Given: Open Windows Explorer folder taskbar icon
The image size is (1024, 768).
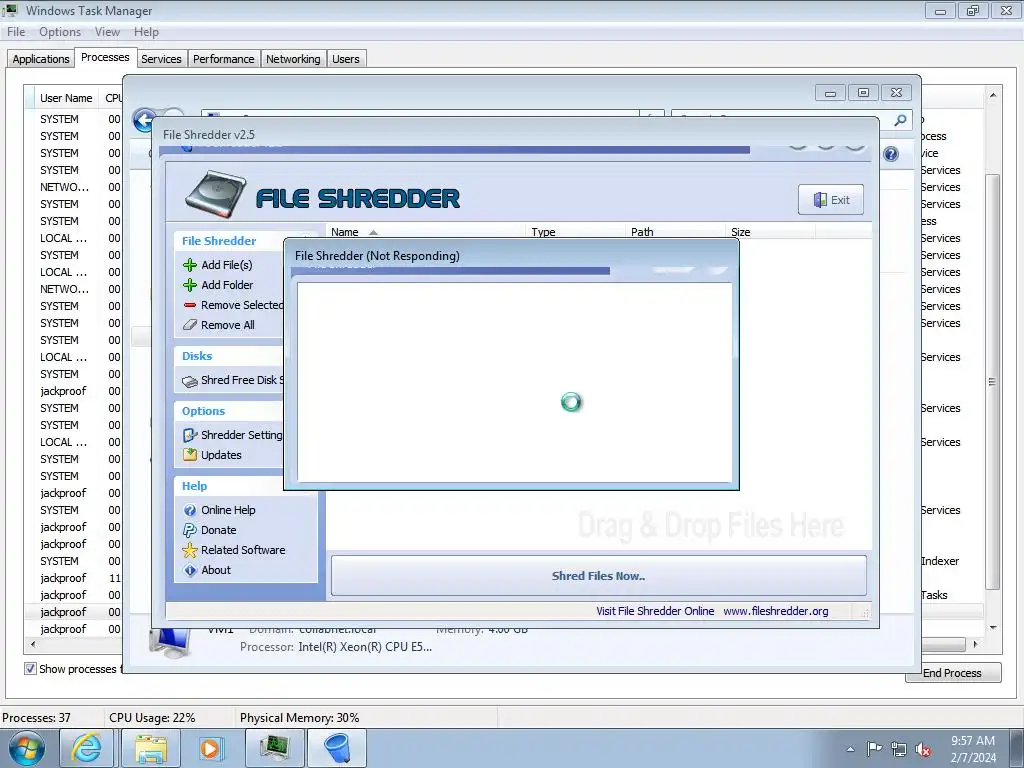Looking at the screenshot, I should (151, 748).
